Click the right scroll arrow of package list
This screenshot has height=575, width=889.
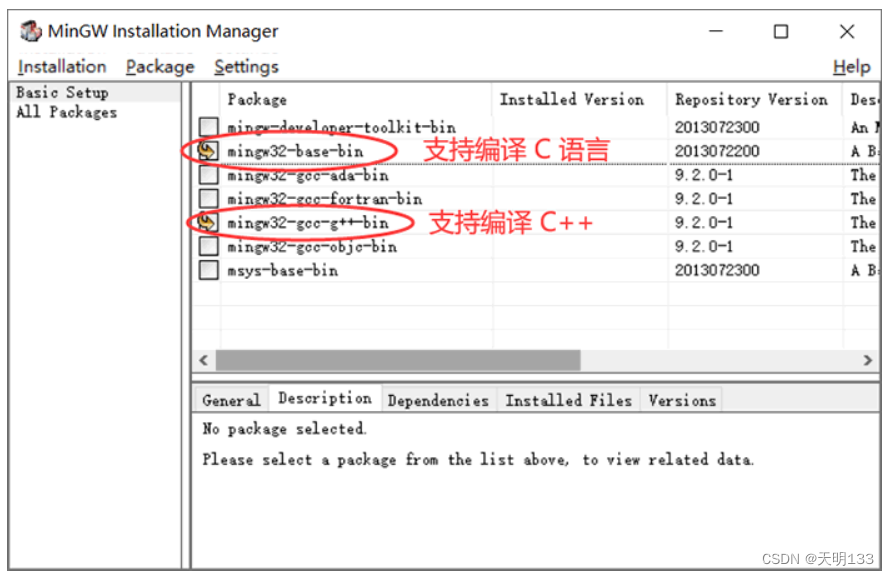tap(867, 360)
